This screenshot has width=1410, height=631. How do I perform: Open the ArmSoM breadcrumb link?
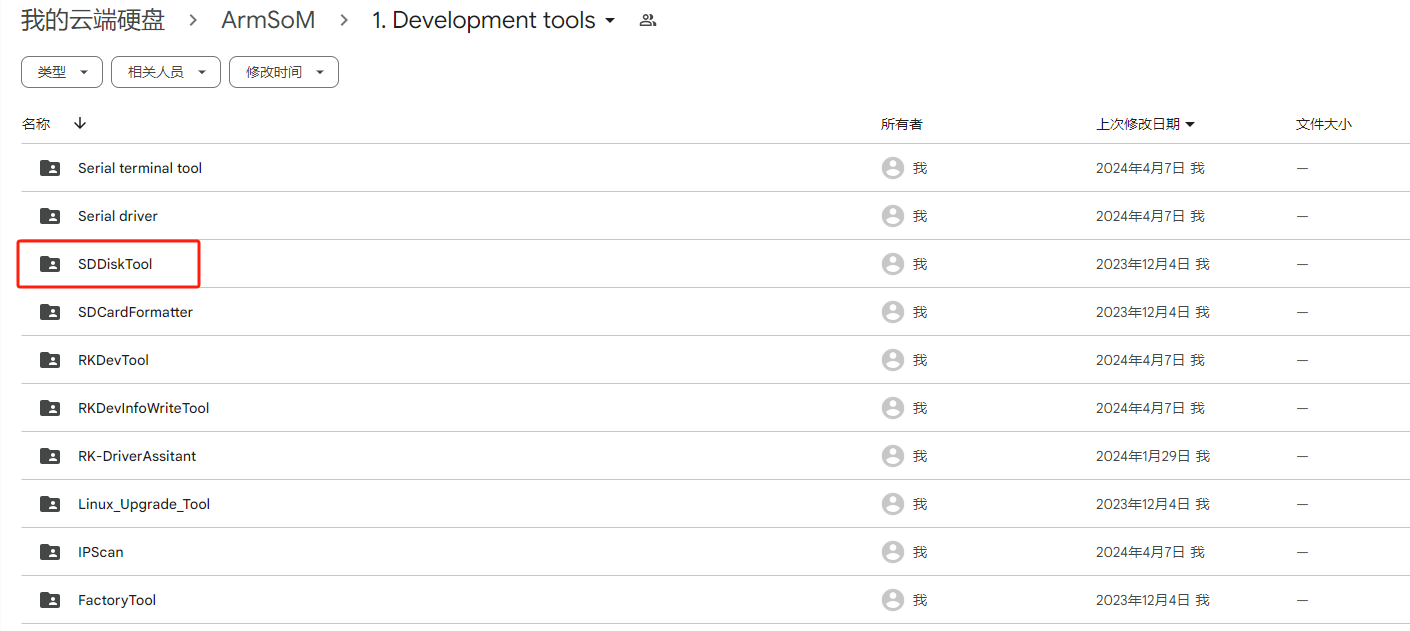tap(268, 19)
